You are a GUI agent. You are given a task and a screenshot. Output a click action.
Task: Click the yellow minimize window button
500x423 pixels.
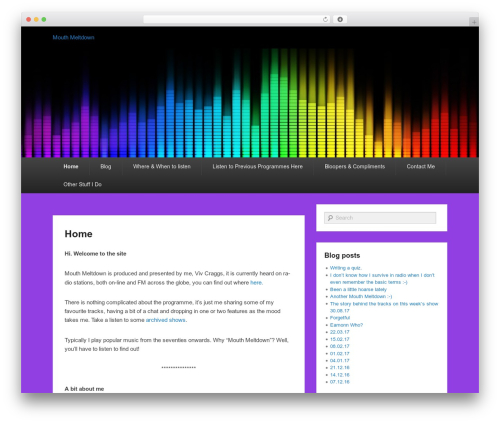point(36,20)
